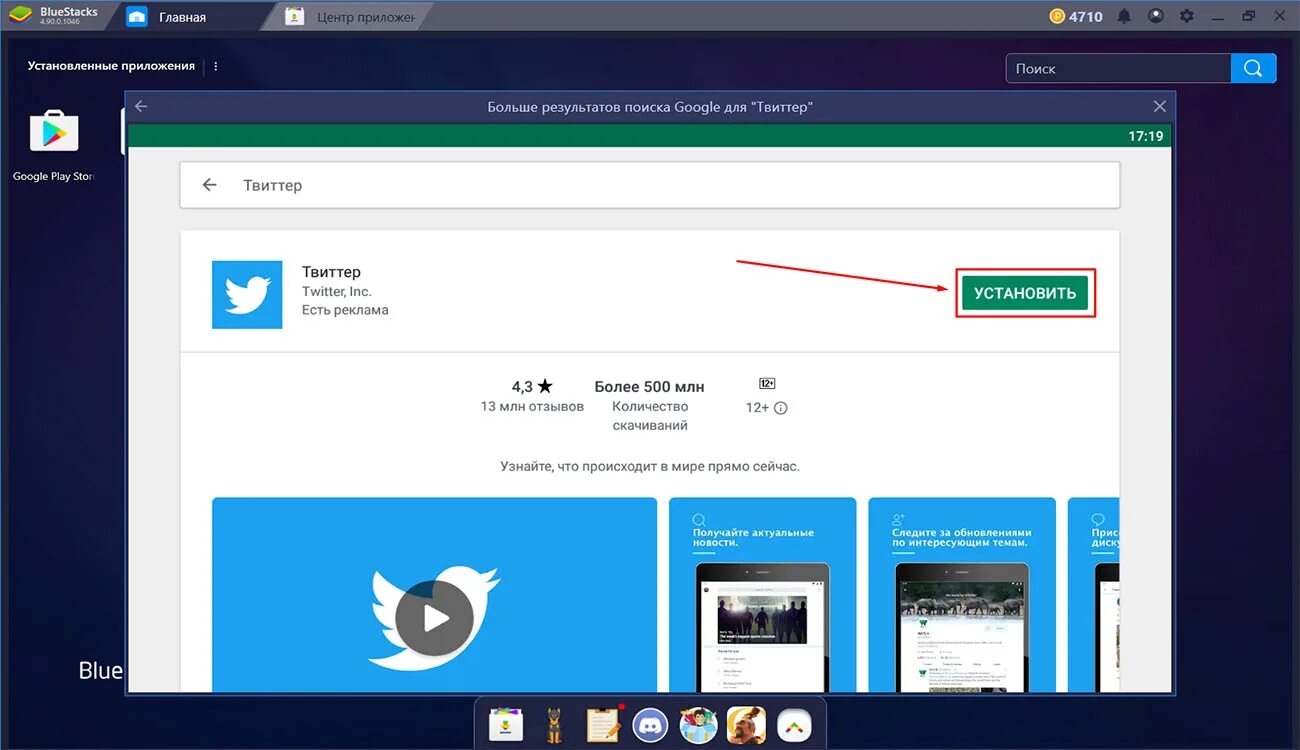Open the Google Play Store app icon

[x=53, y=132]
